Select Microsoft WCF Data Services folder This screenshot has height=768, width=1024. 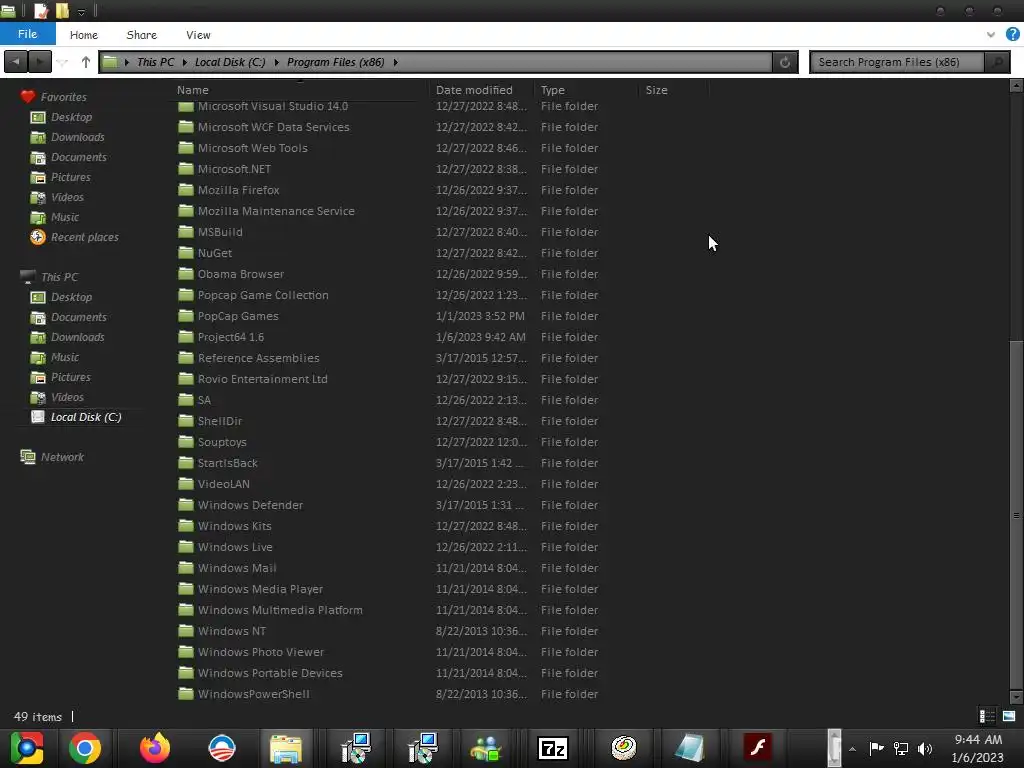pos(273,127)
